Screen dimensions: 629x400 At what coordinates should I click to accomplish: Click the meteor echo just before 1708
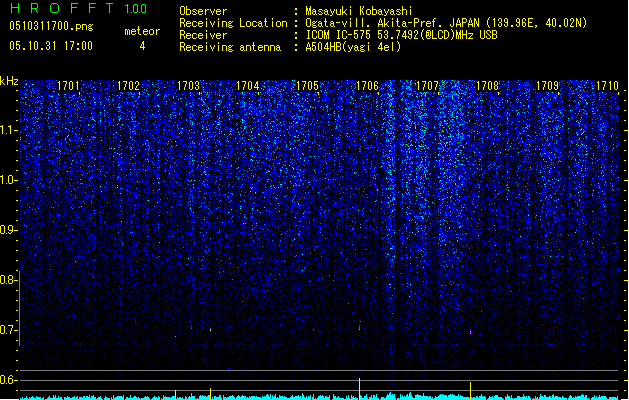click(x=470, y=331)
